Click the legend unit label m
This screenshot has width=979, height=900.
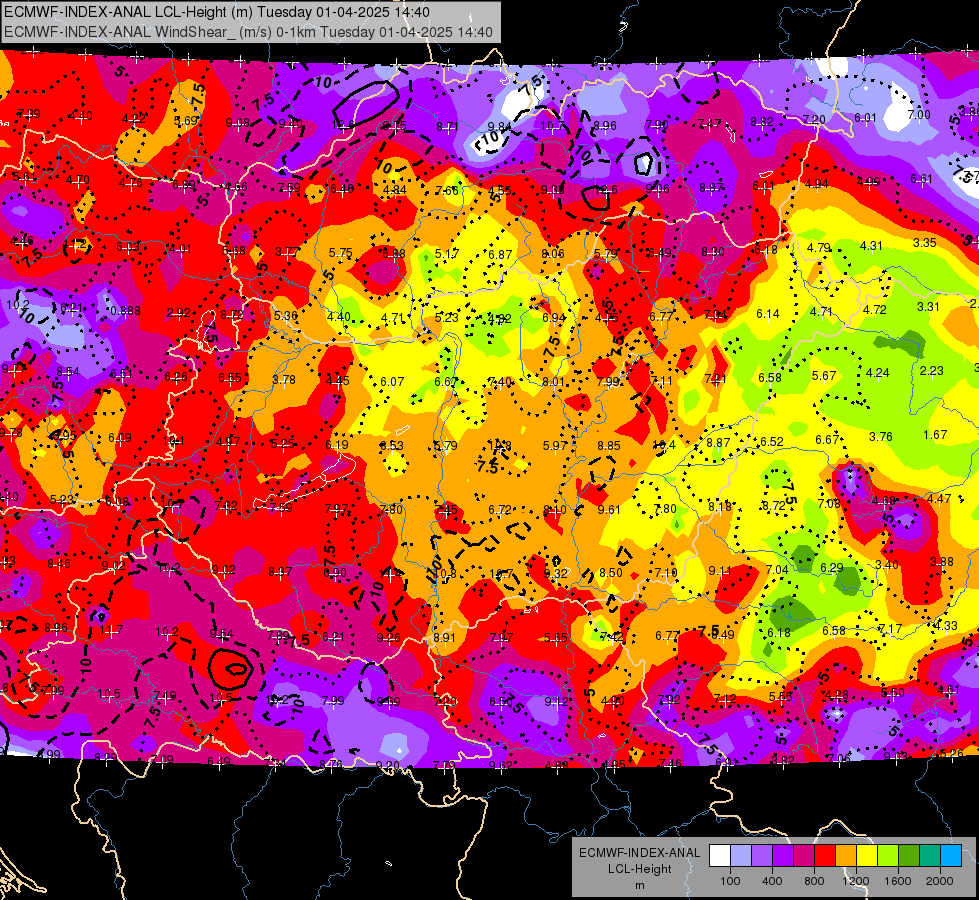(x=639, y=886)
